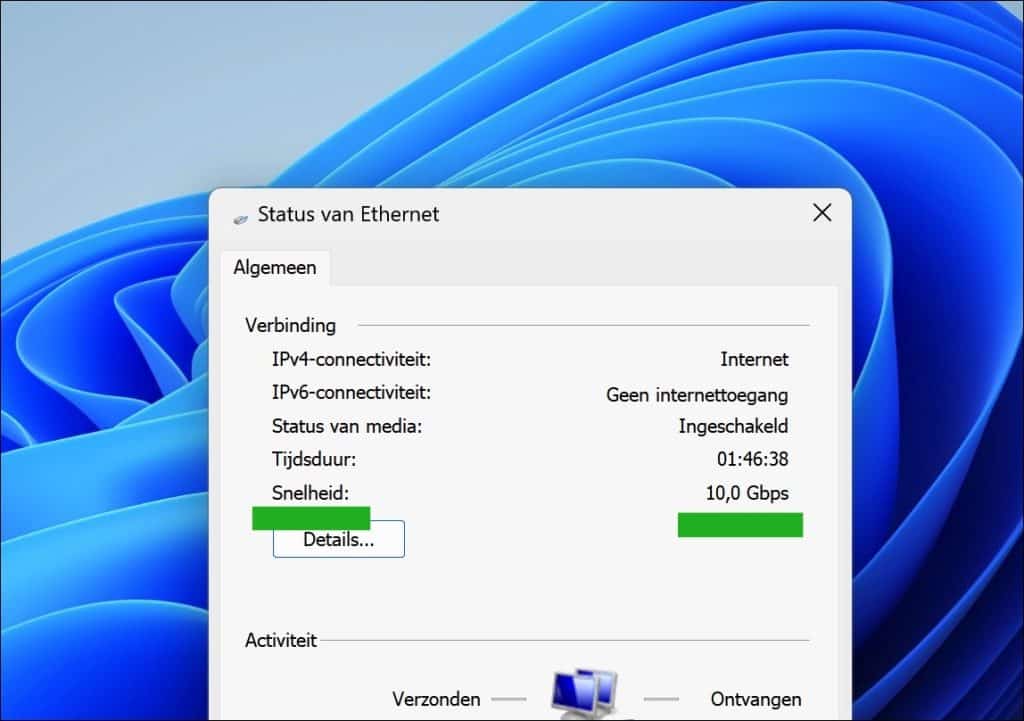Viewport: 1024px width, 721px height.
Task: Click the Ethernet adapter icon in the title bar
Action: tap(240, 214)
